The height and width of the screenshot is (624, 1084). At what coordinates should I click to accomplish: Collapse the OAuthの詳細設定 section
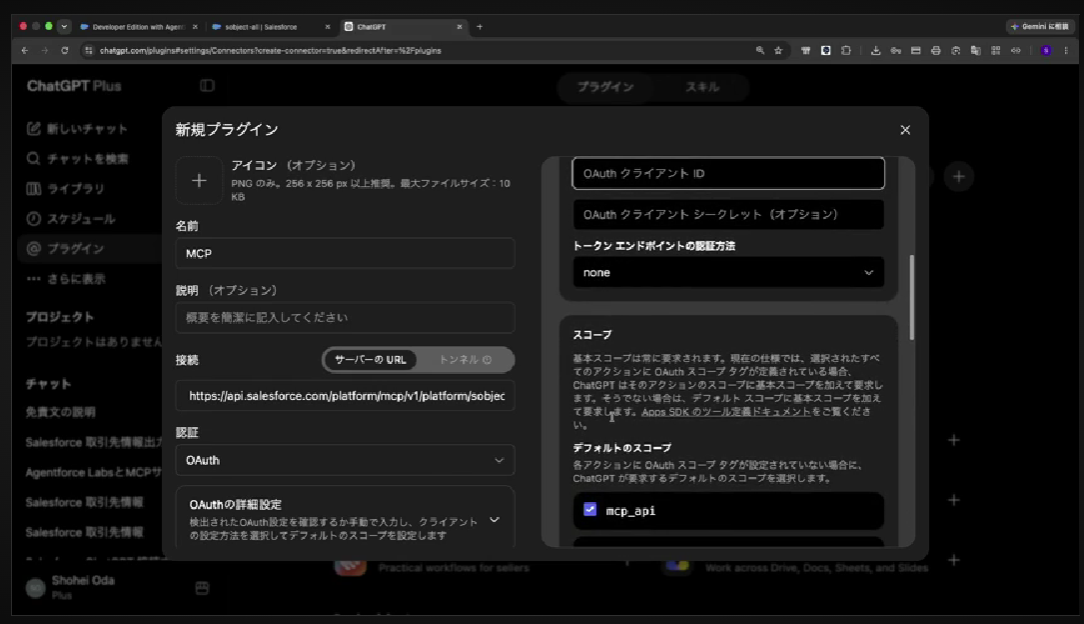494,520
